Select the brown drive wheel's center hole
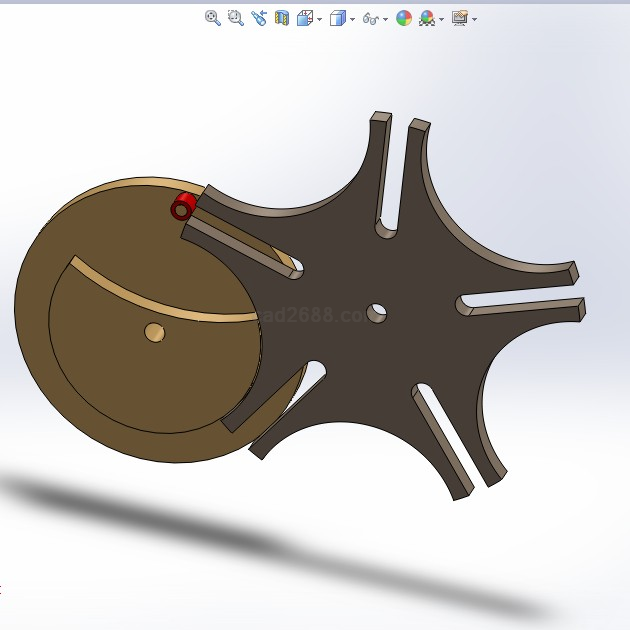Viewport: 630px width, 630px height. point(154,332)
